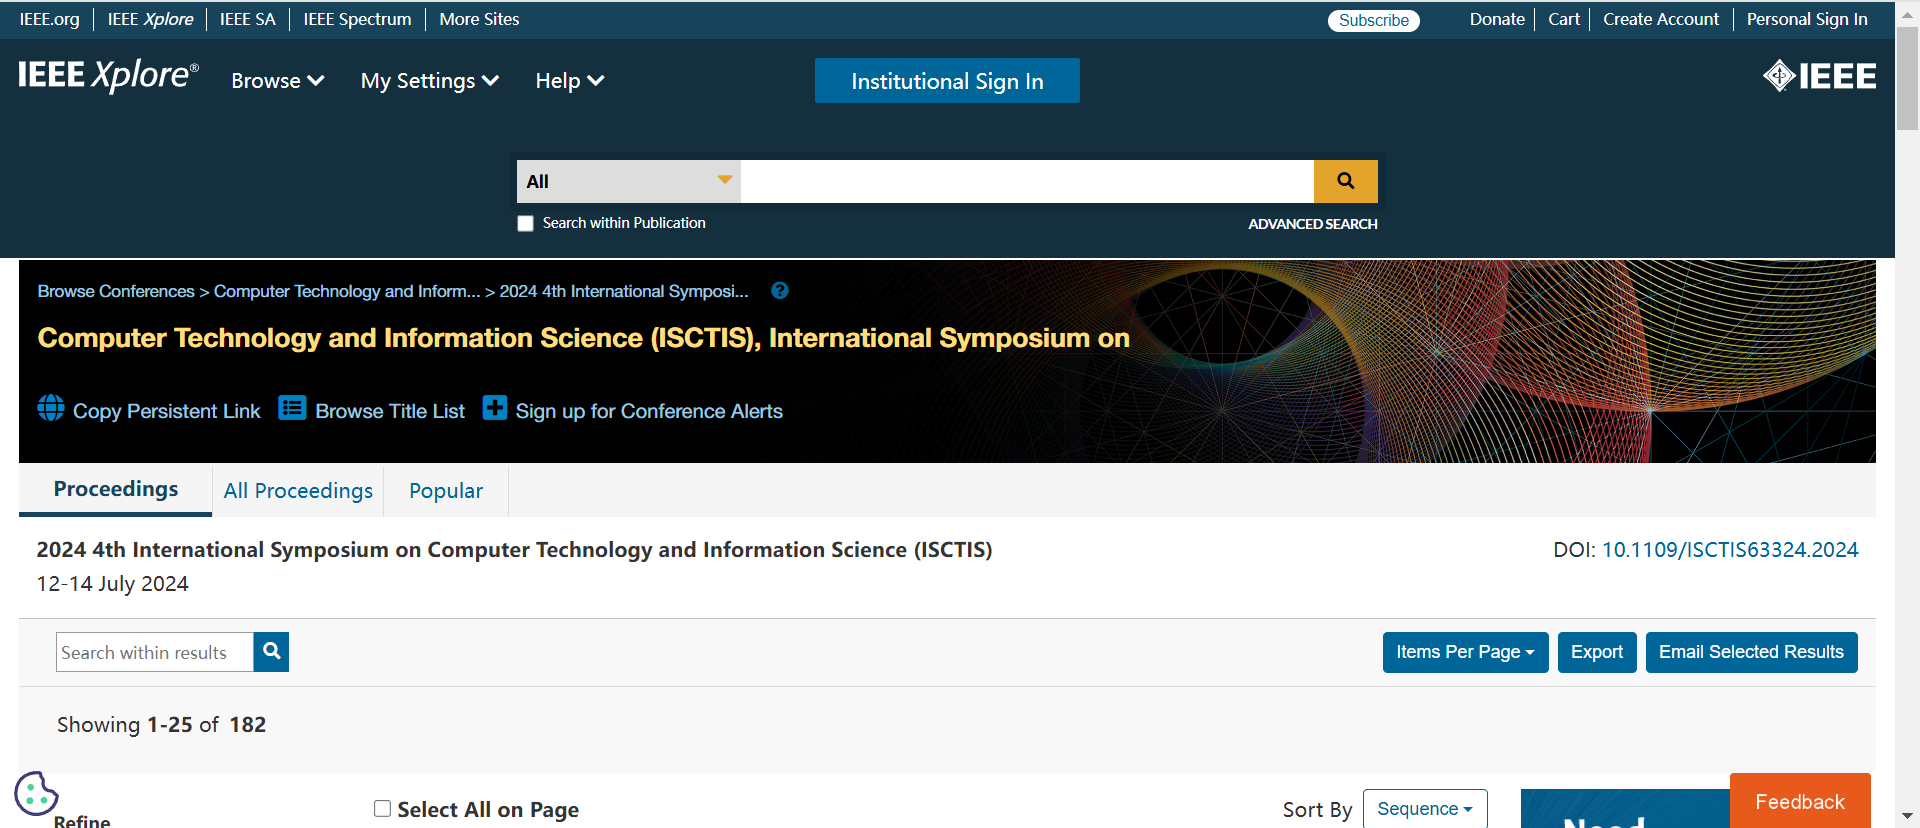Open the cookie preferences icon
This screenshot has height=828, width=1920.
pyautogui.click(x=36, y=794)
